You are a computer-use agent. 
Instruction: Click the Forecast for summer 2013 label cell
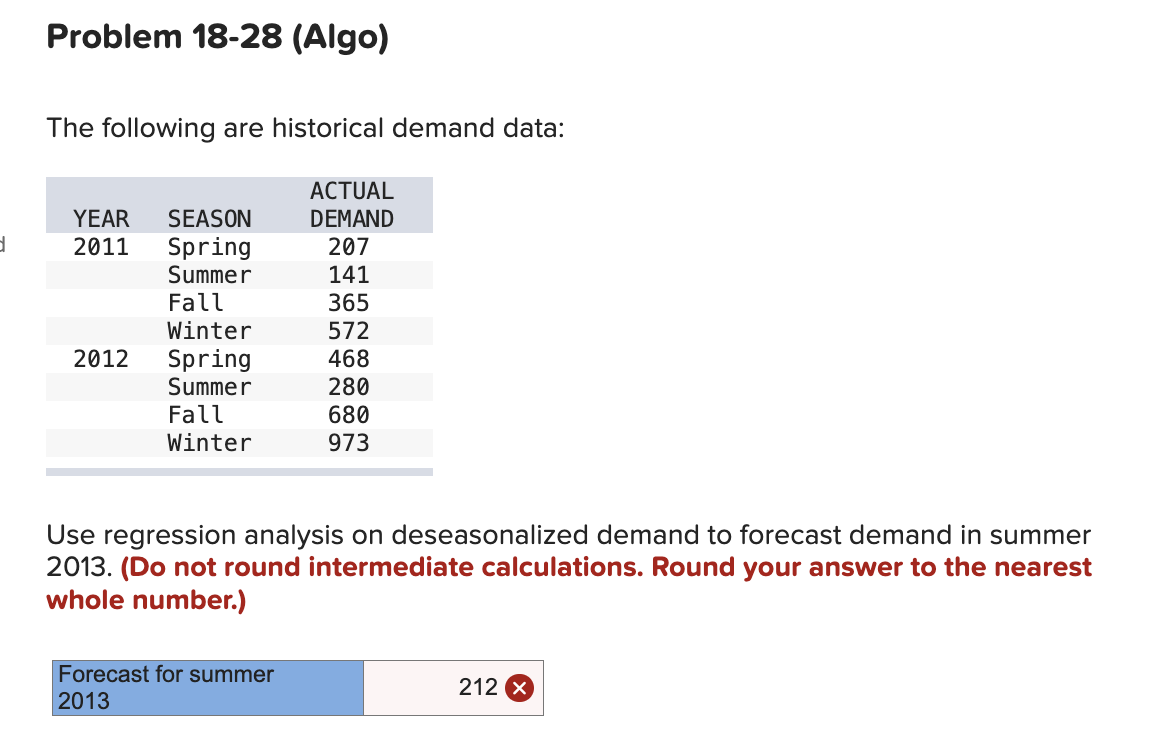point(207,687)
